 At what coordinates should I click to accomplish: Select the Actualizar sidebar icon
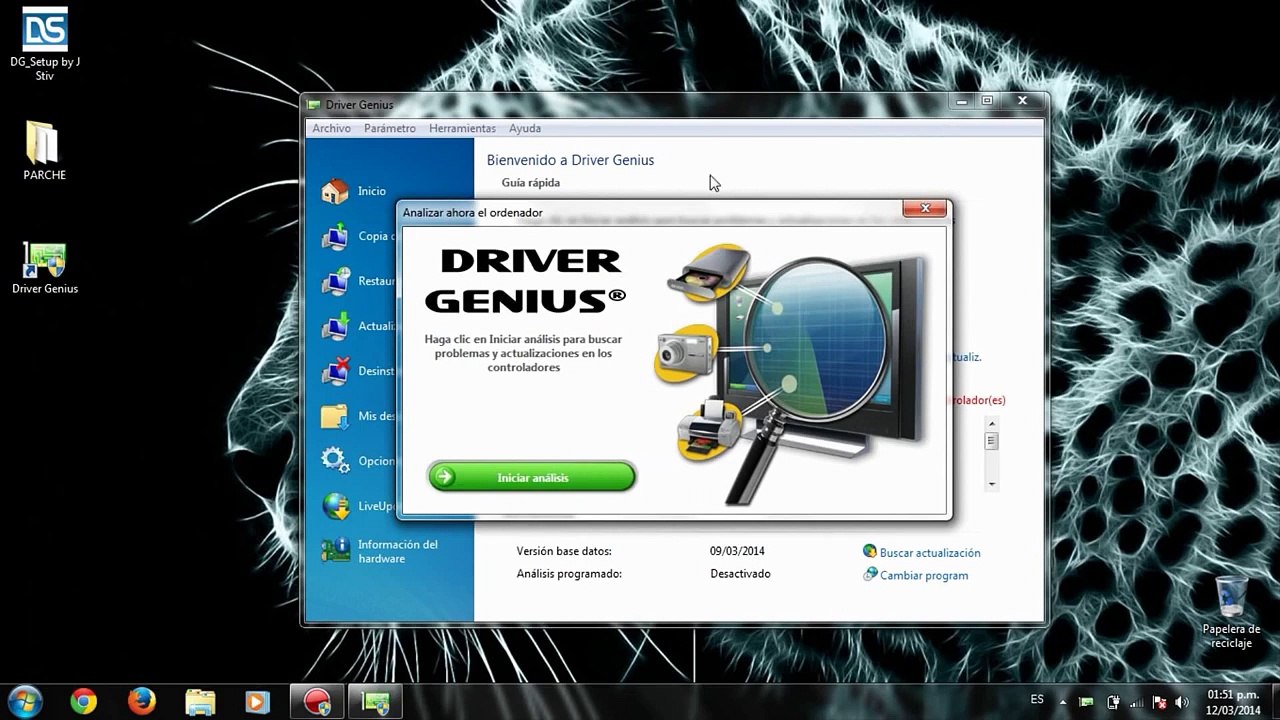click(x=335, y=326)
